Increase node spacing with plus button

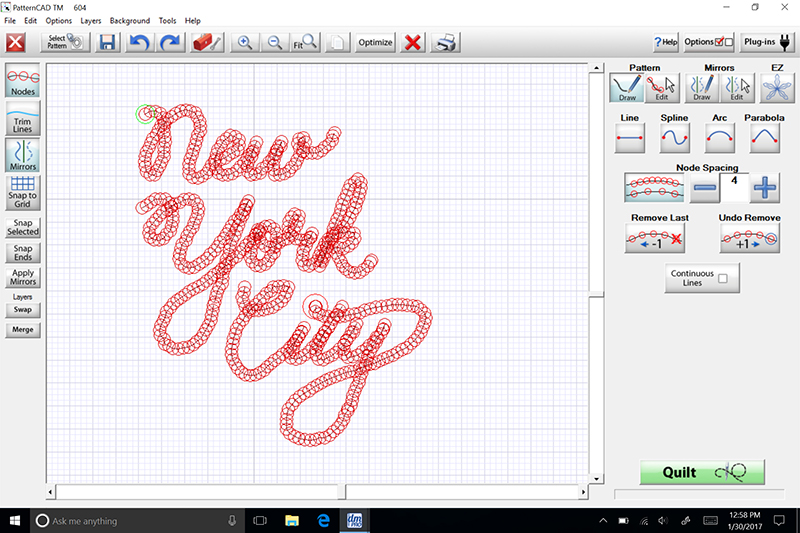pos(765,187)
